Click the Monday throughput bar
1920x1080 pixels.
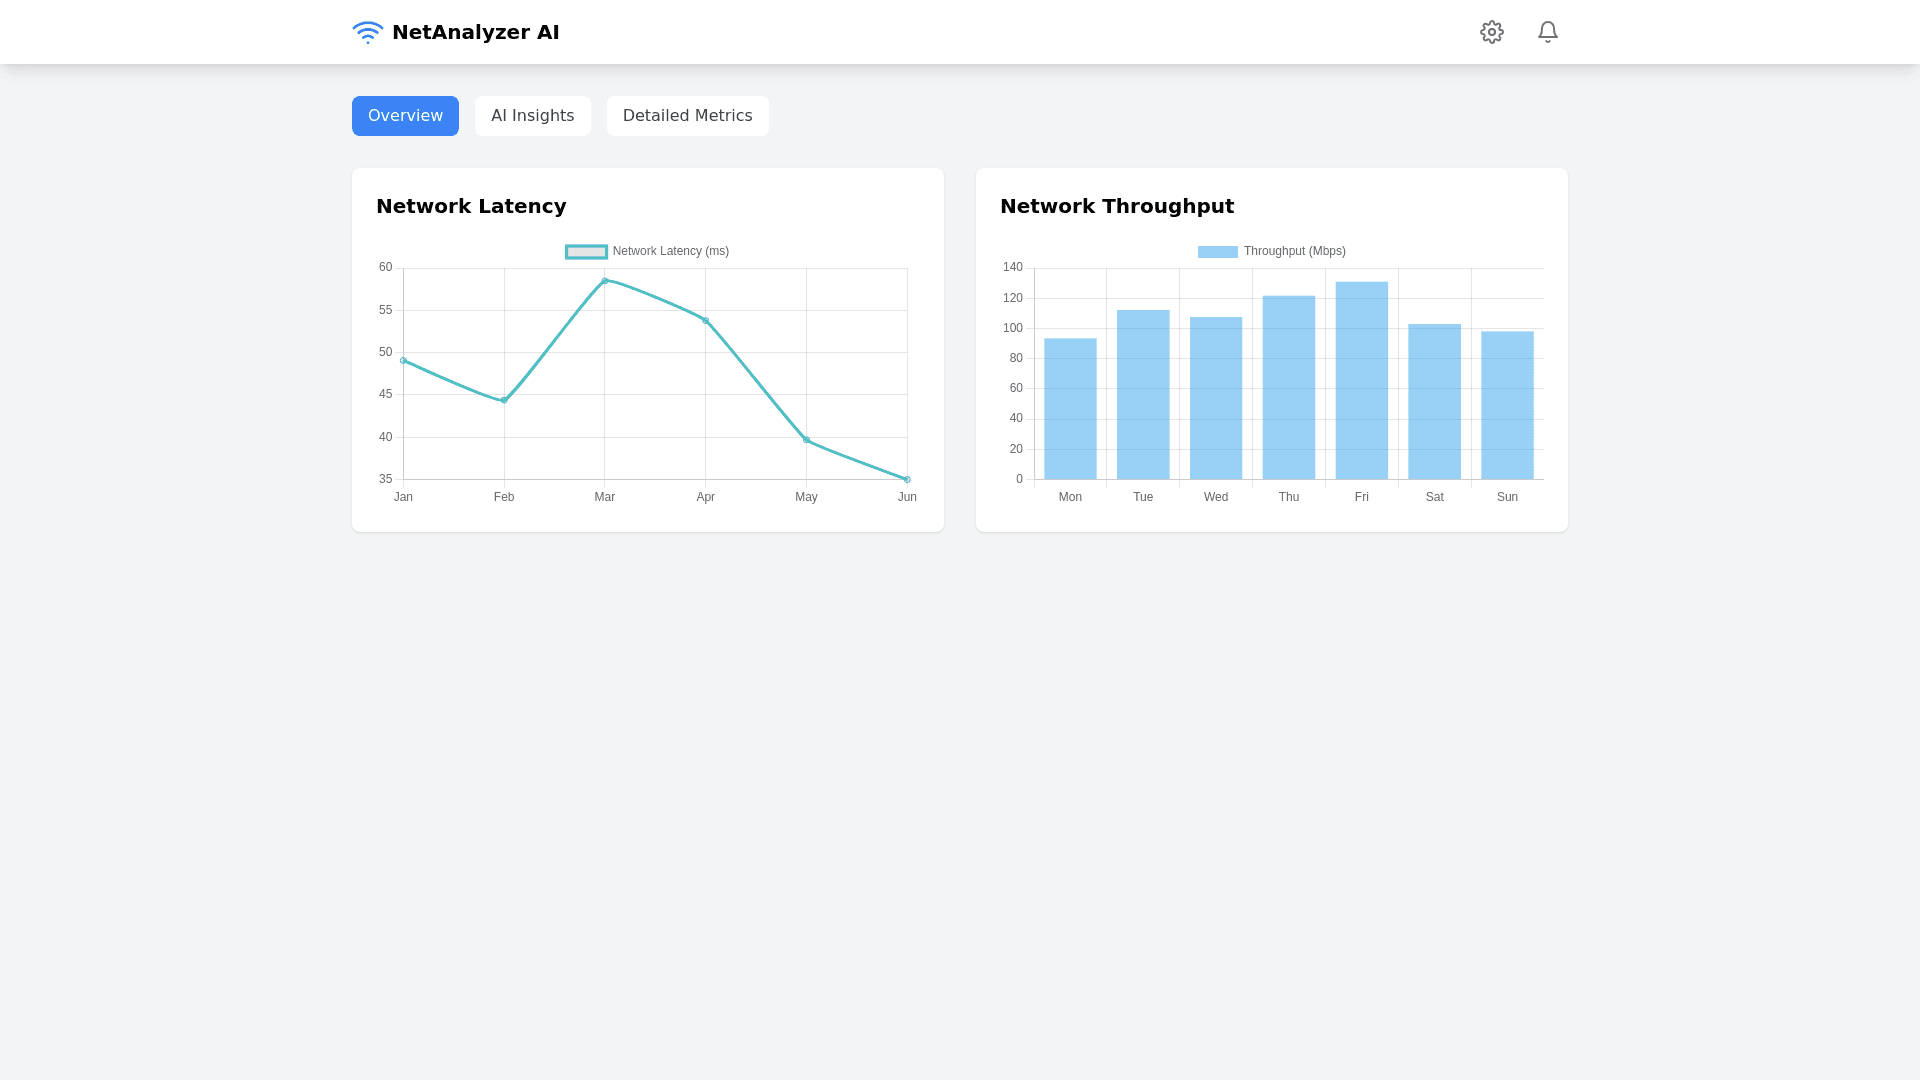pyautogui.click(x=1070, y=408)
